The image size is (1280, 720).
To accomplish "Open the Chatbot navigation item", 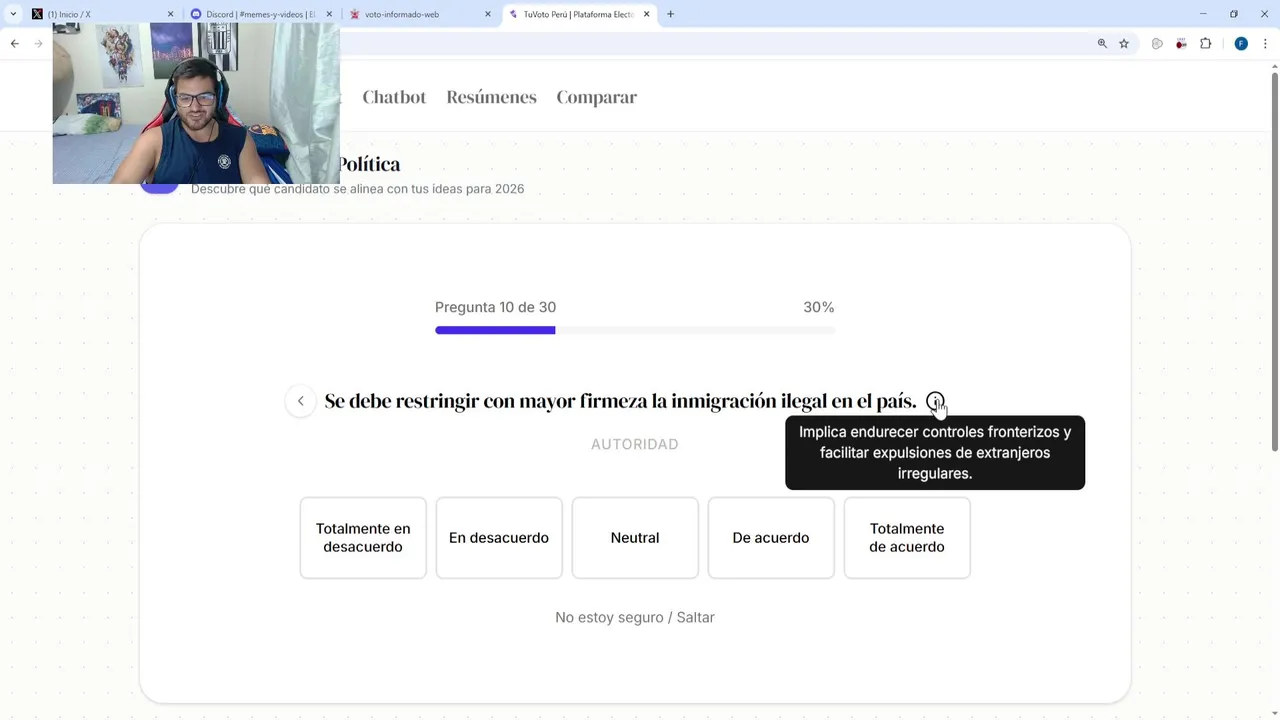I will tap(394, 97).
